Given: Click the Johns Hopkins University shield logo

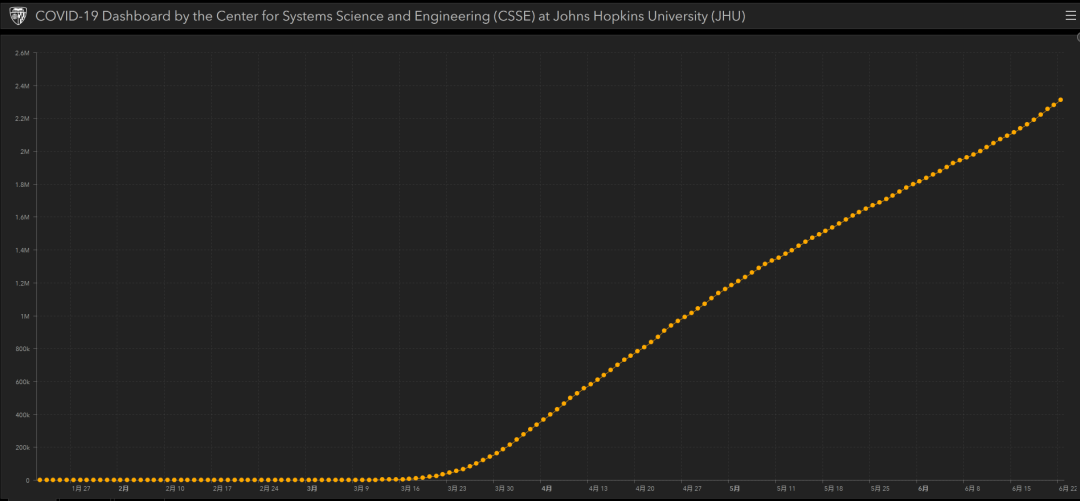Looking at the screenshot, I should (x=18, y=17).
